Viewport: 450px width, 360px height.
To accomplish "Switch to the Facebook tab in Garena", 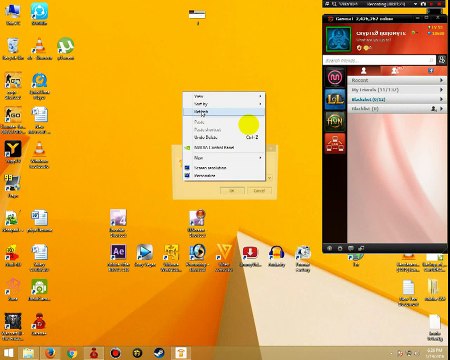I will click(430, 70).
